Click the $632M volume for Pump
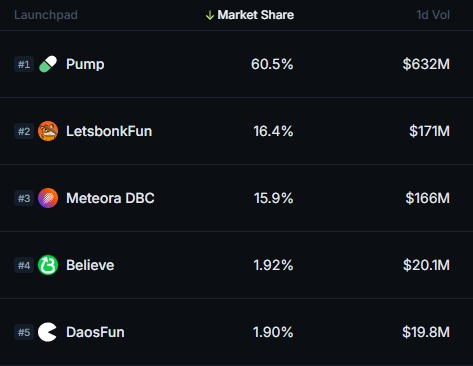 [426, 64]
